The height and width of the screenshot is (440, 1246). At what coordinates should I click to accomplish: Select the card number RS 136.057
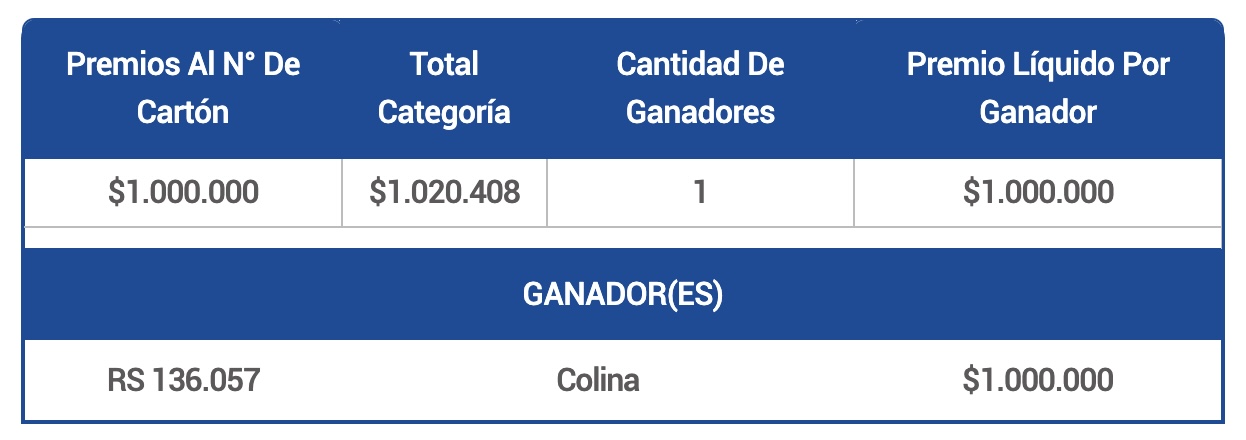tap(183, 381)
